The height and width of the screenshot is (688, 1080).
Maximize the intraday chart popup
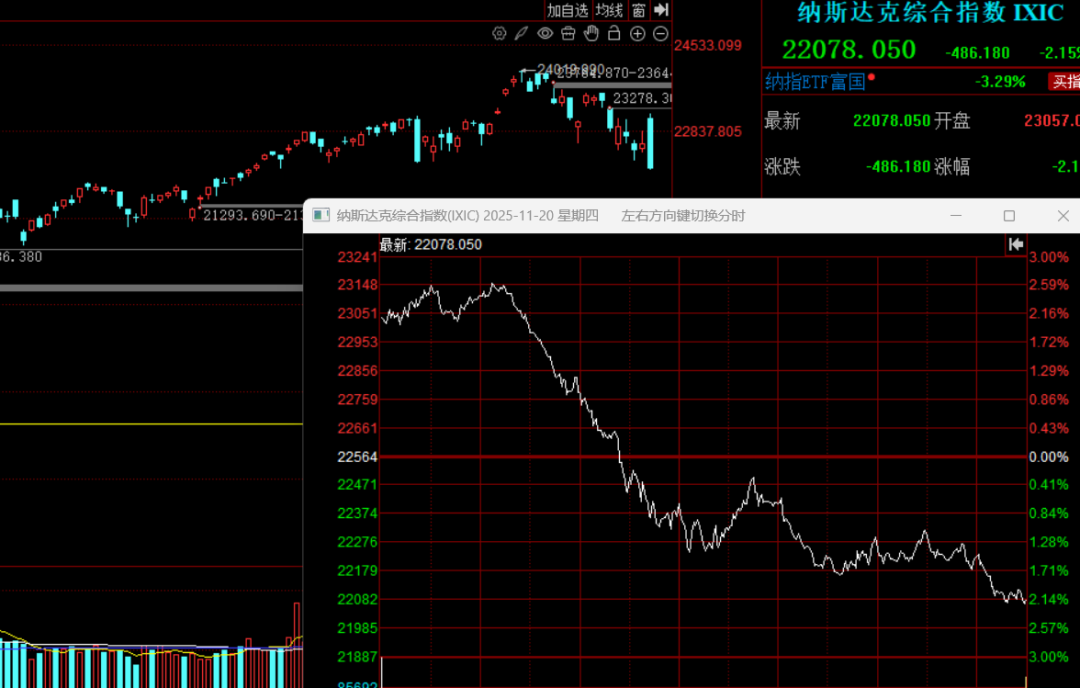tap(1009, 216)
